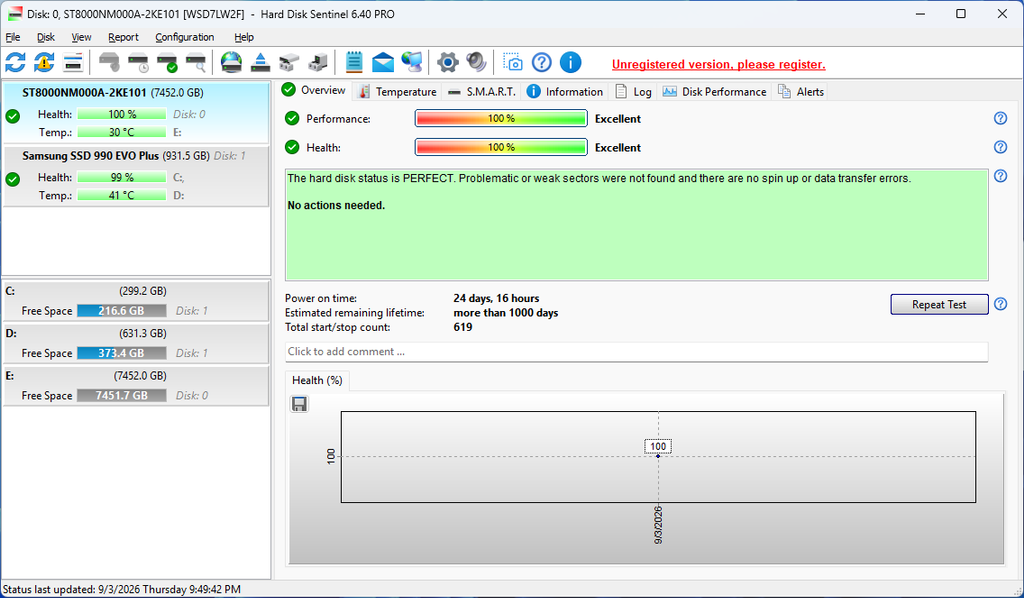Click the help icon beside Performance bar
This screenshot has width=1024, height=598.
tap(1000, 118)
